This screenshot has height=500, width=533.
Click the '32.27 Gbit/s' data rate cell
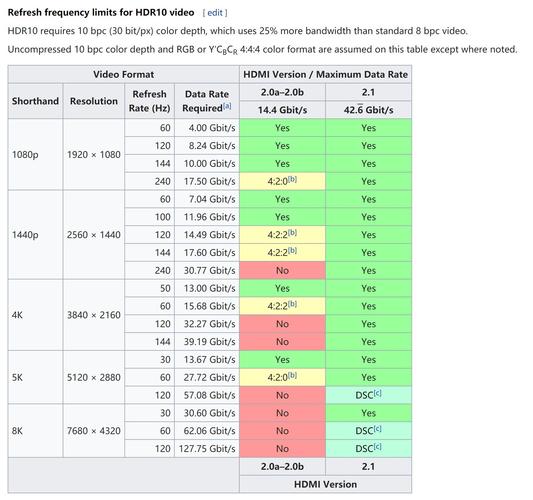(207, 324)
